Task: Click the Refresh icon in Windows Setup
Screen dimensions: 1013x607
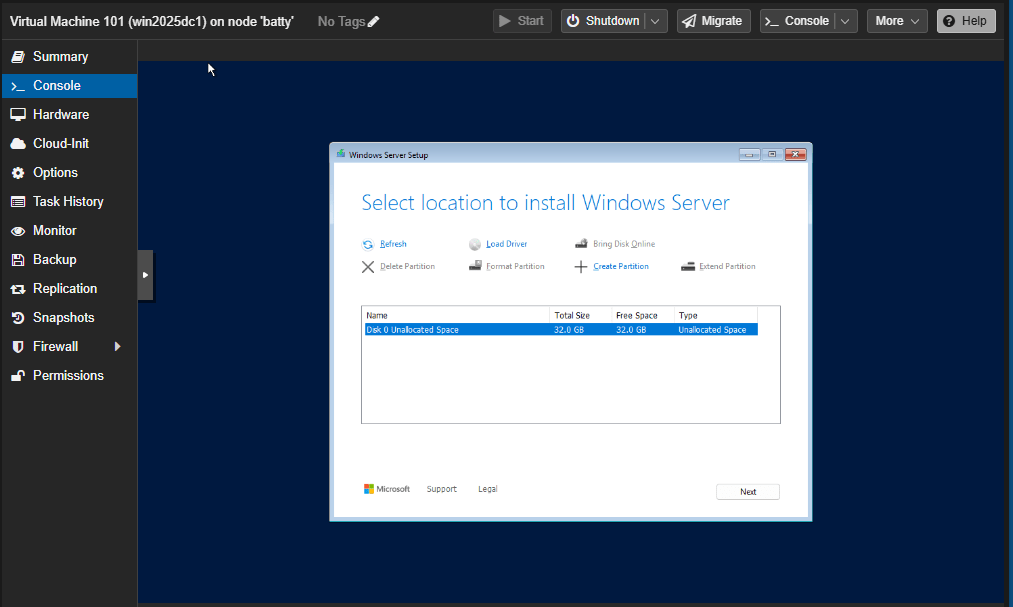Action: [x=368, y=244]
